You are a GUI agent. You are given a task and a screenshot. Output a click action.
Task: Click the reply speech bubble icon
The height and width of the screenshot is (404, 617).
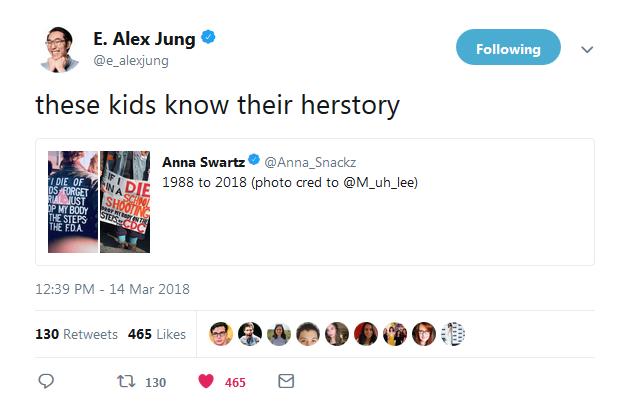(46, 382)
